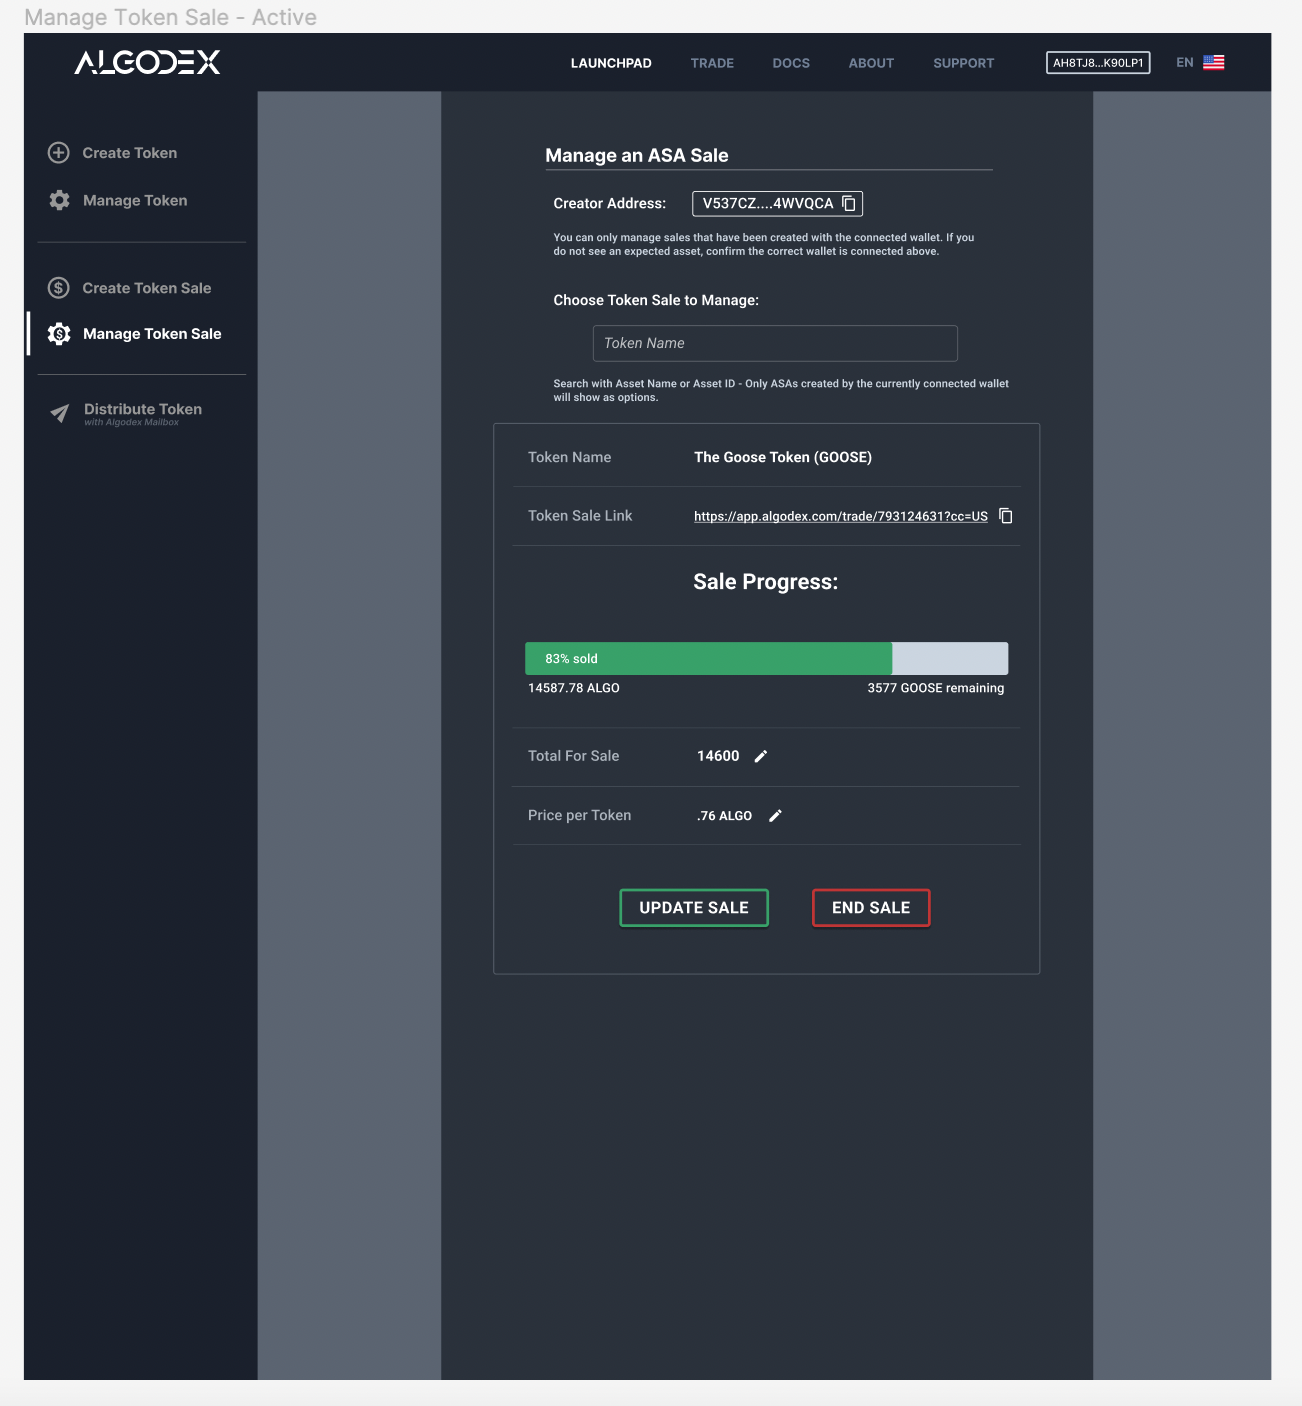Screen dimensions: 1302x1406
Task: Click the 83% sold progress bar
Action: click(767, 658)
